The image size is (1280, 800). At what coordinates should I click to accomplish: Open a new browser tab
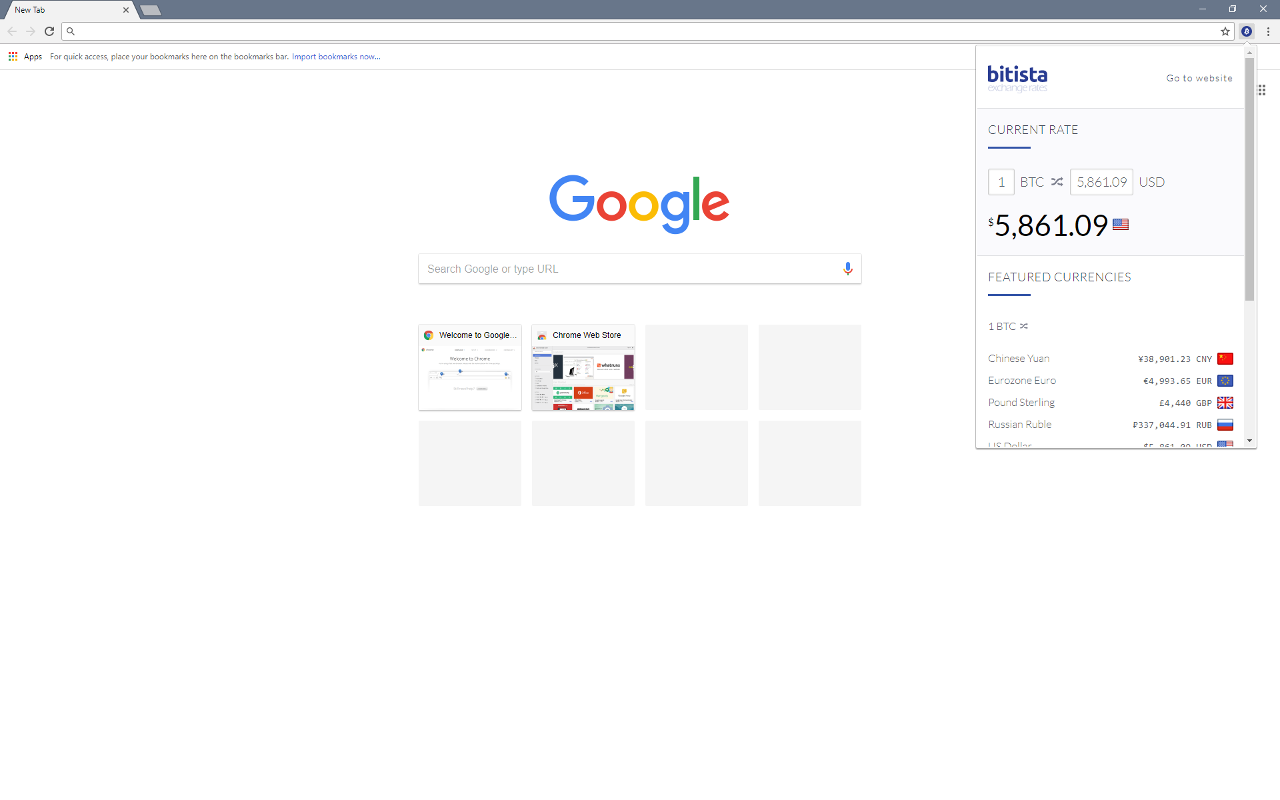pos(151,10)
